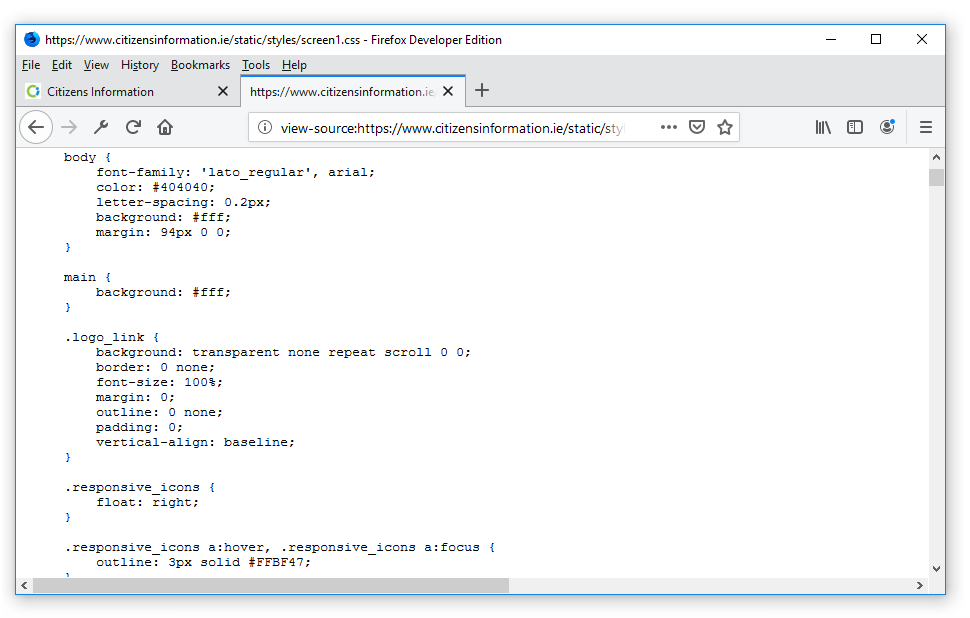Bookmark this page with the star icon
The image size is (970, 618).
tap(725, 127)
